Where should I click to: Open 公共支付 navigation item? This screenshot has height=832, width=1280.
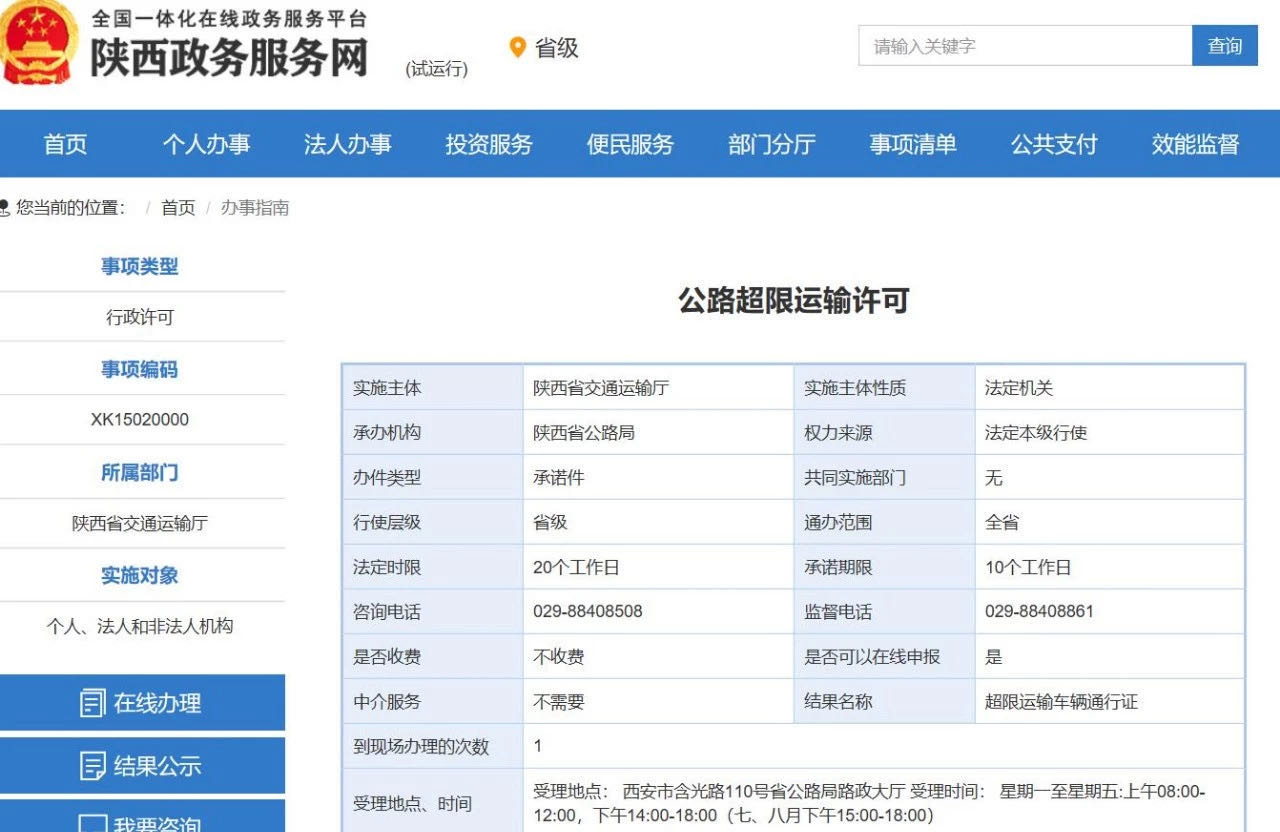1054,144
